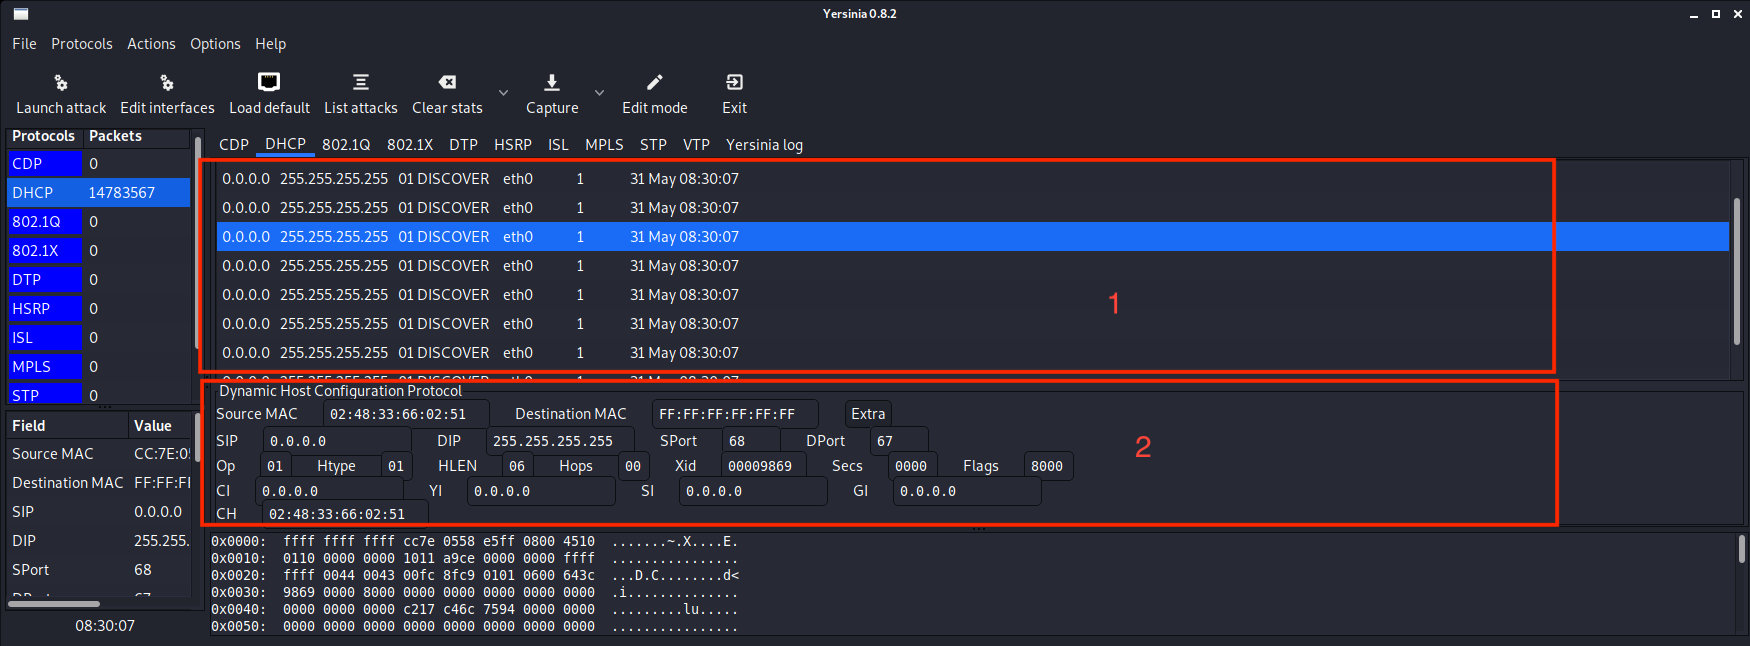This screenshot has height=646, width=1750.
Task: Toggle Edit mode with the pencil icon
Action: click(x=655, y=82)
